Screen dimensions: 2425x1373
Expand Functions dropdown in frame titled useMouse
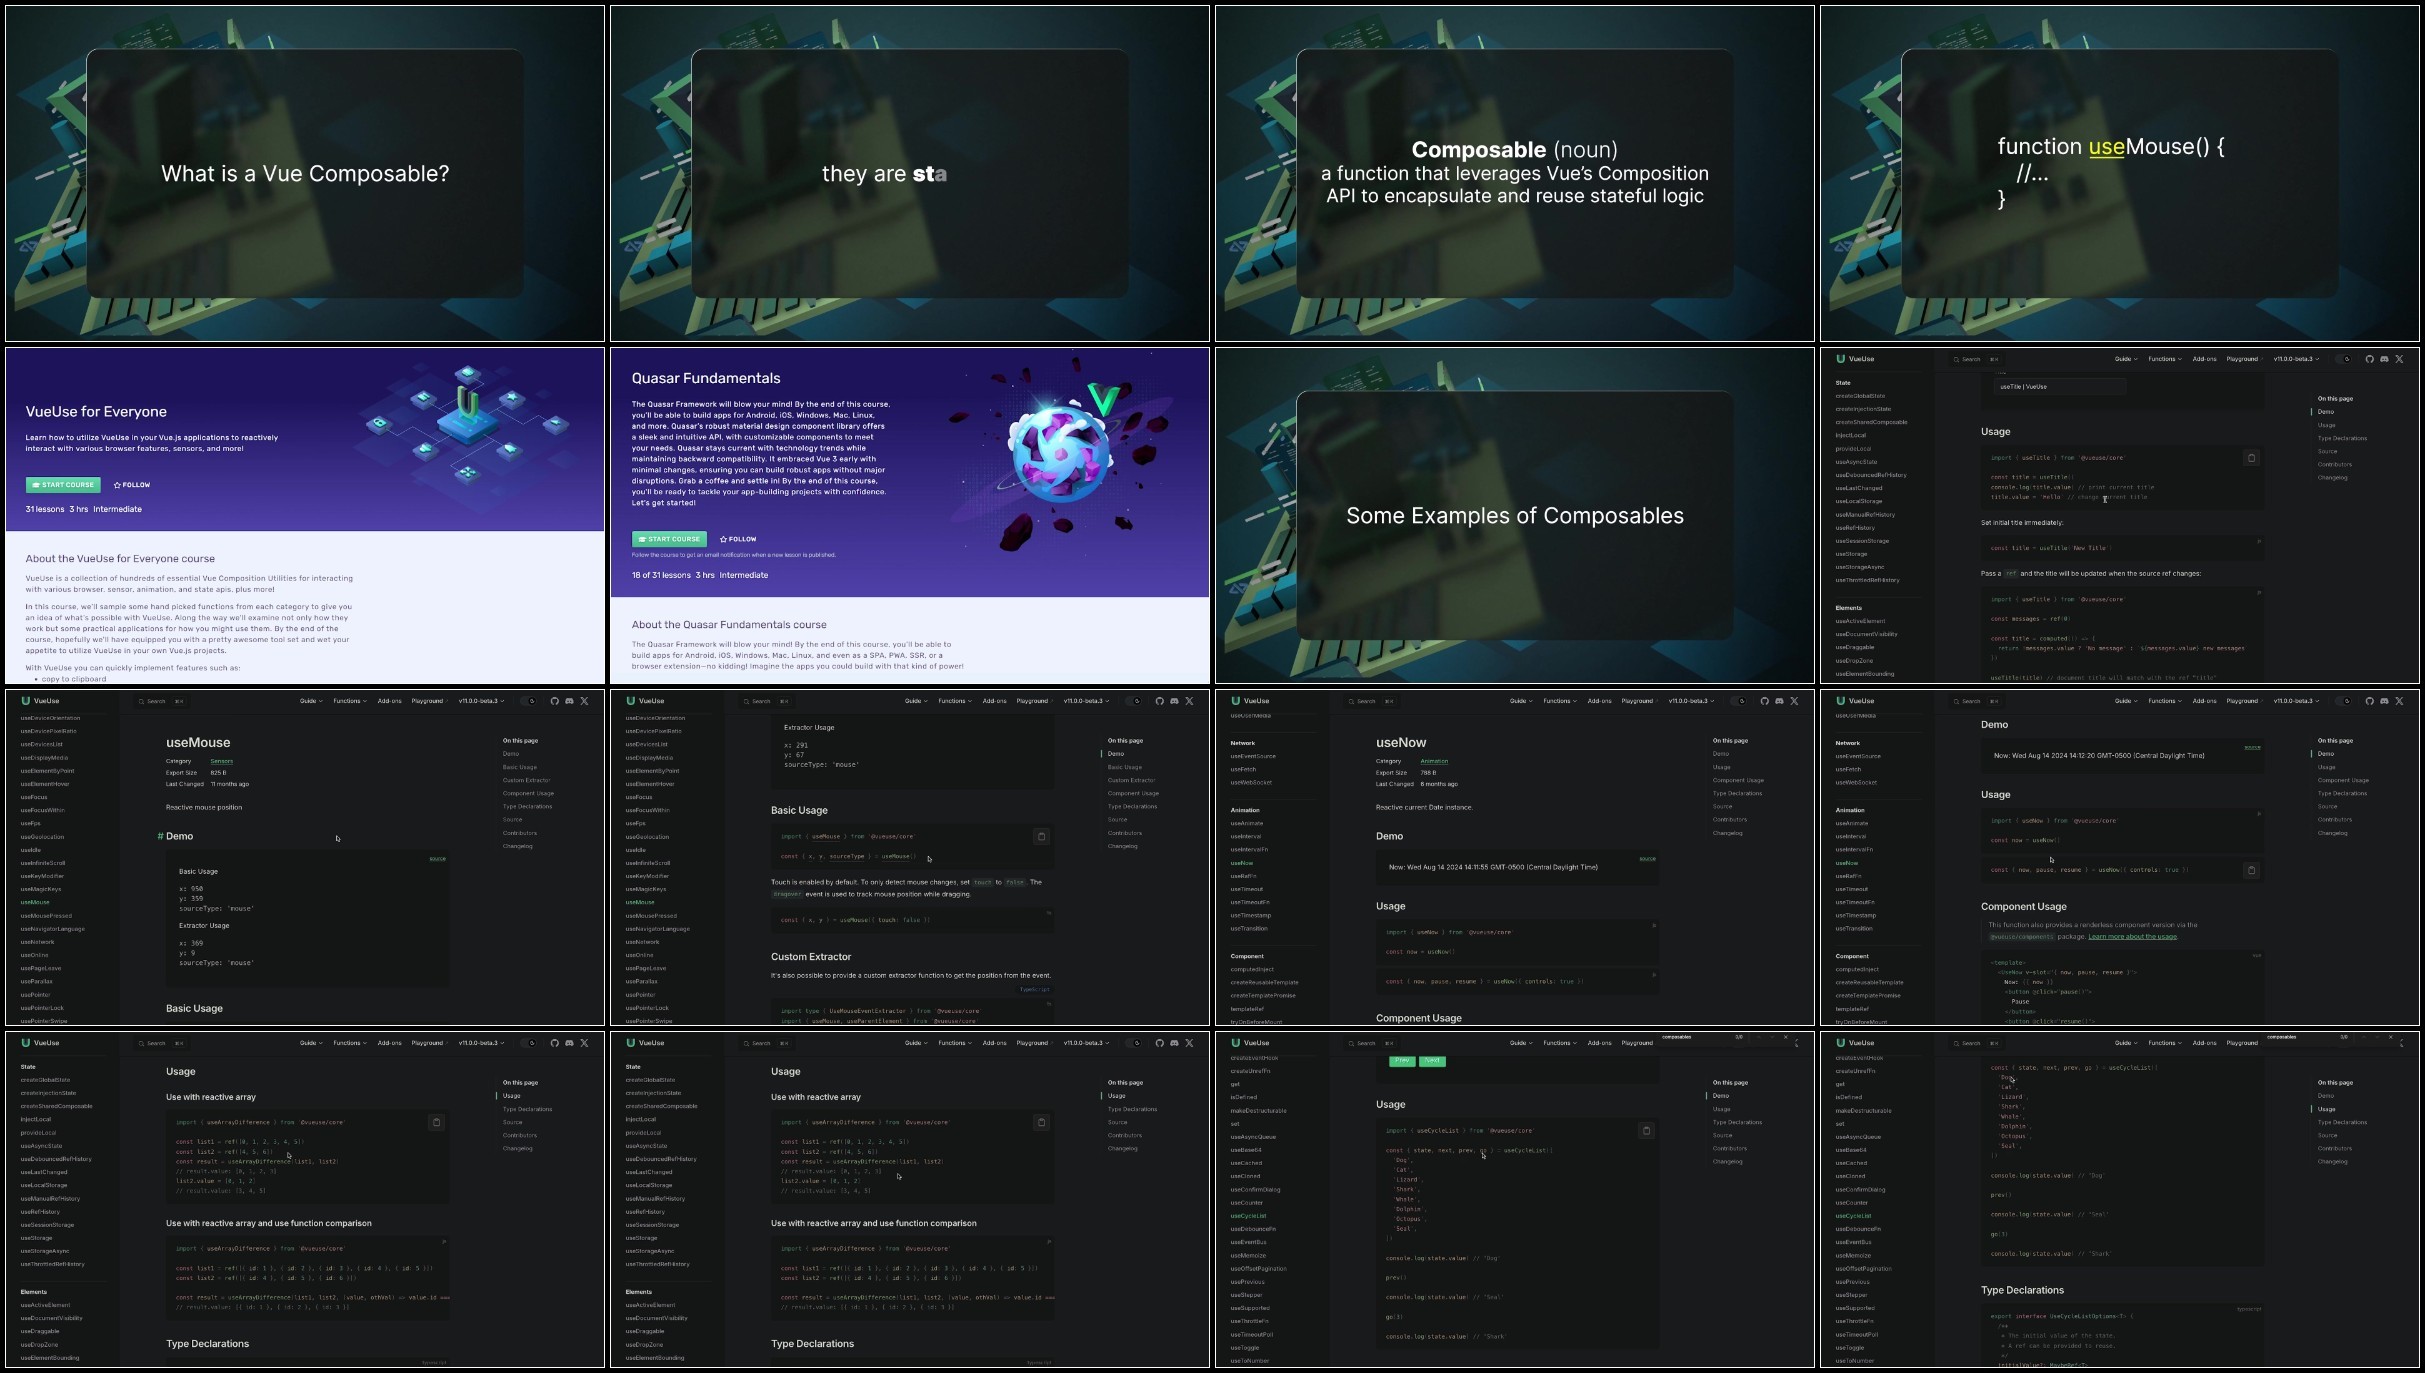click(349, 701)
